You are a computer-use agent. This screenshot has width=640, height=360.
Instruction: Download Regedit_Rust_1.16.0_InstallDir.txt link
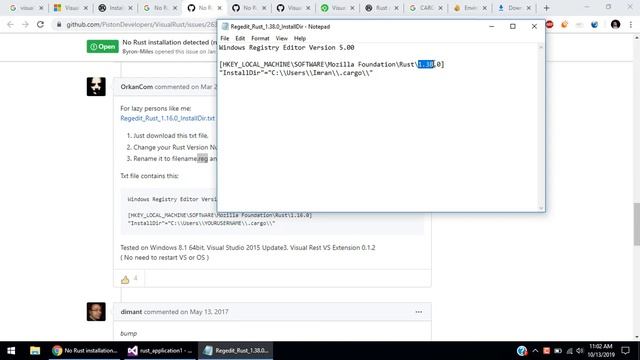167,118
